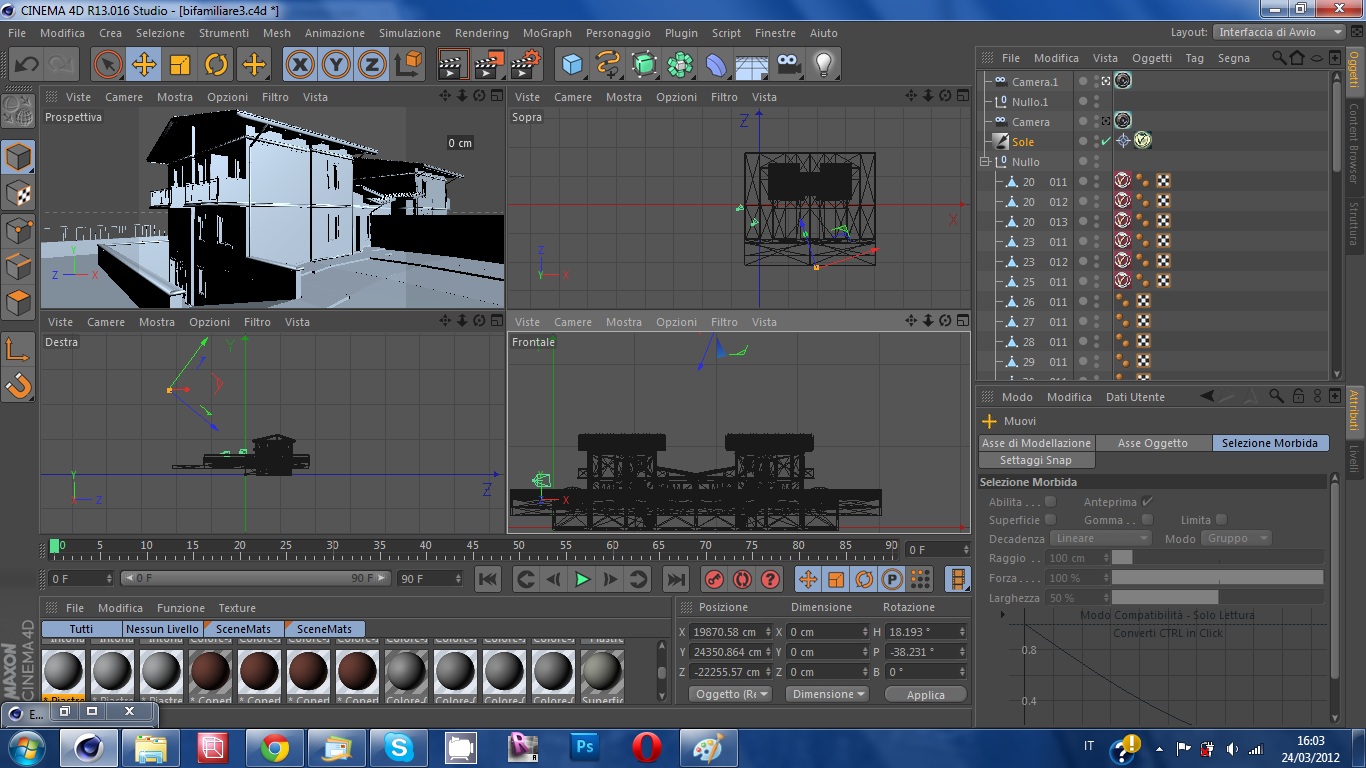Toggle the Anteprima checkbox

[1147, 502]
